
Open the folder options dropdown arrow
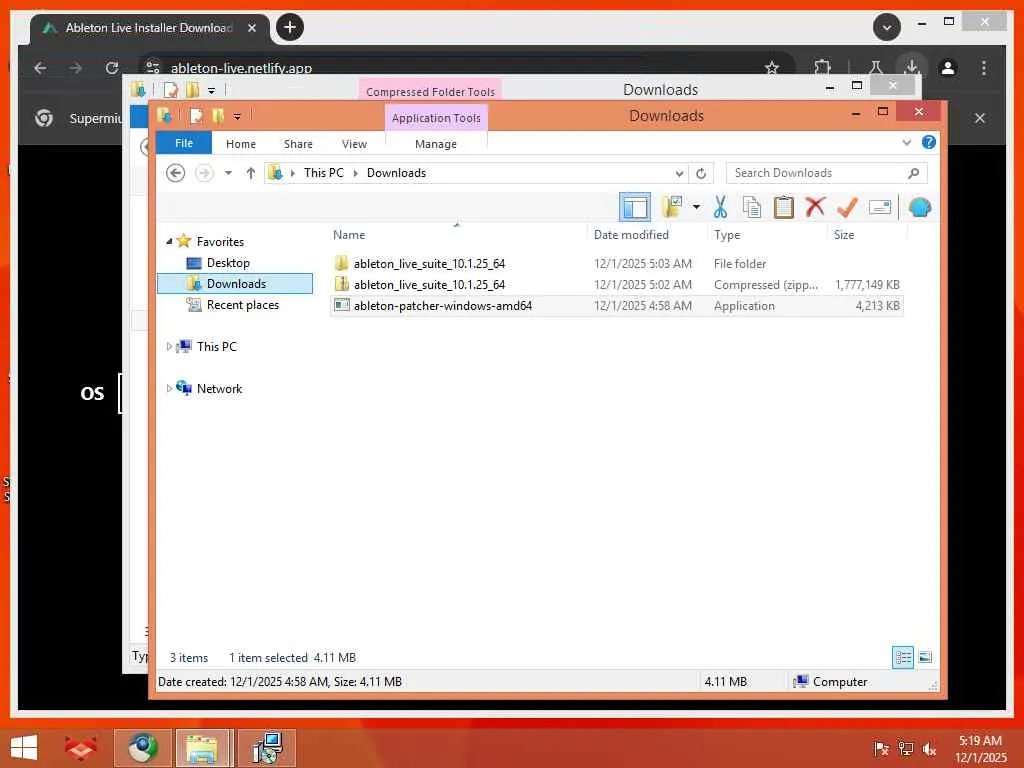[x=696, y=207]
